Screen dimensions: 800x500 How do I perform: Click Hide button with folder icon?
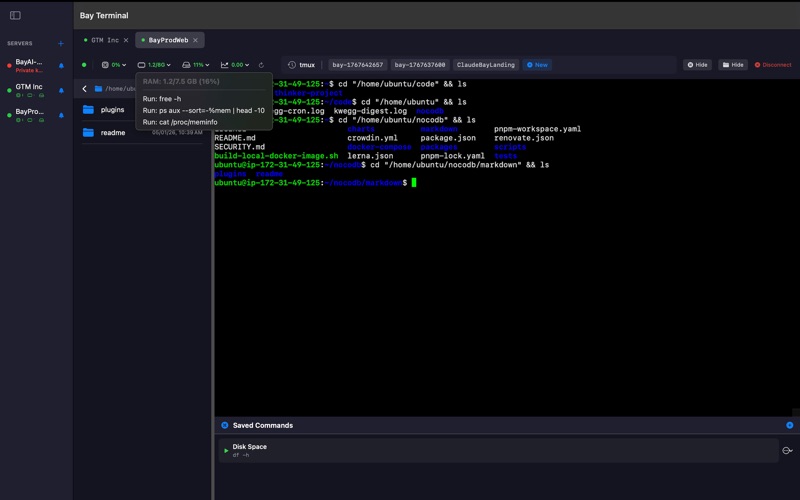tap(733, 65)
